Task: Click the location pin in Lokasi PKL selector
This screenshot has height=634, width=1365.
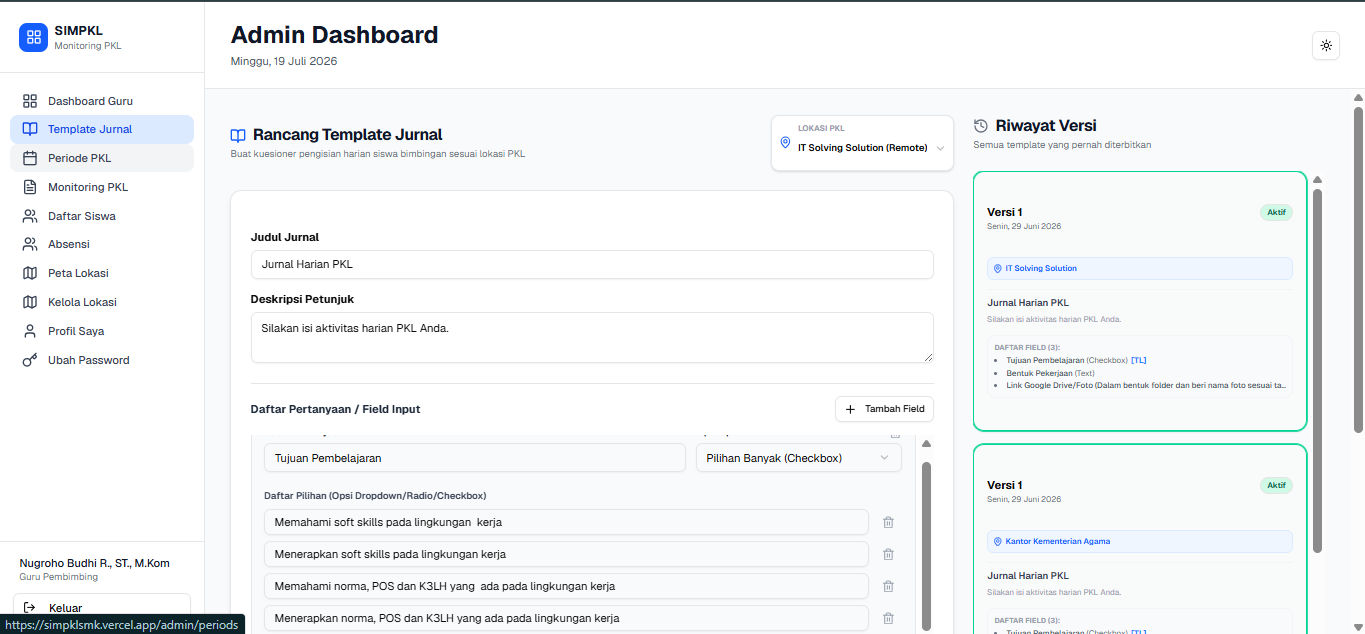Action: (x=785, y=143)
